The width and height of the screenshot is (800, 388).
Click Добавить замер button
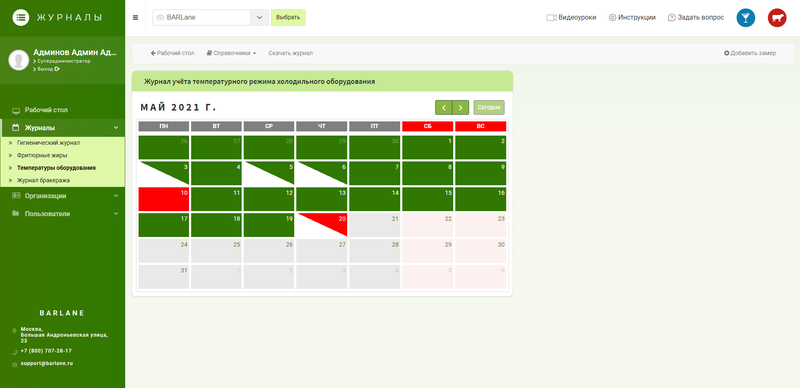[750, 53]
